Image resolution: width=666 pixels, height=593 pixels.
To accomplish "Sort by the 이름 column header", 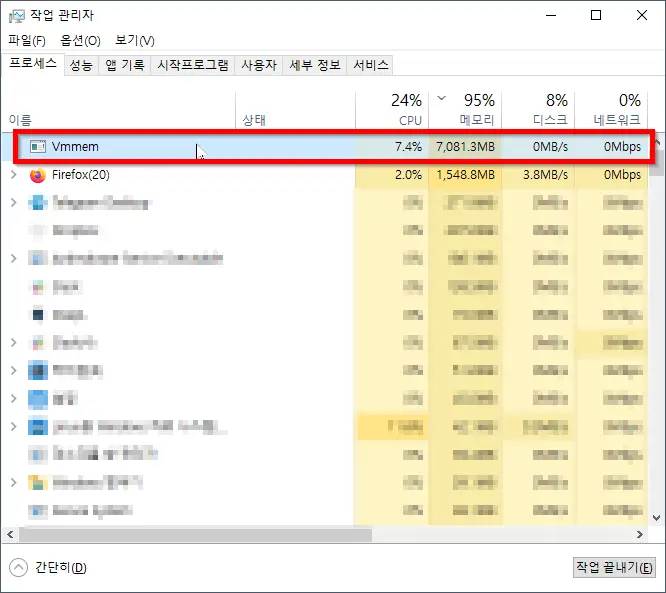I will coord(119,110).
